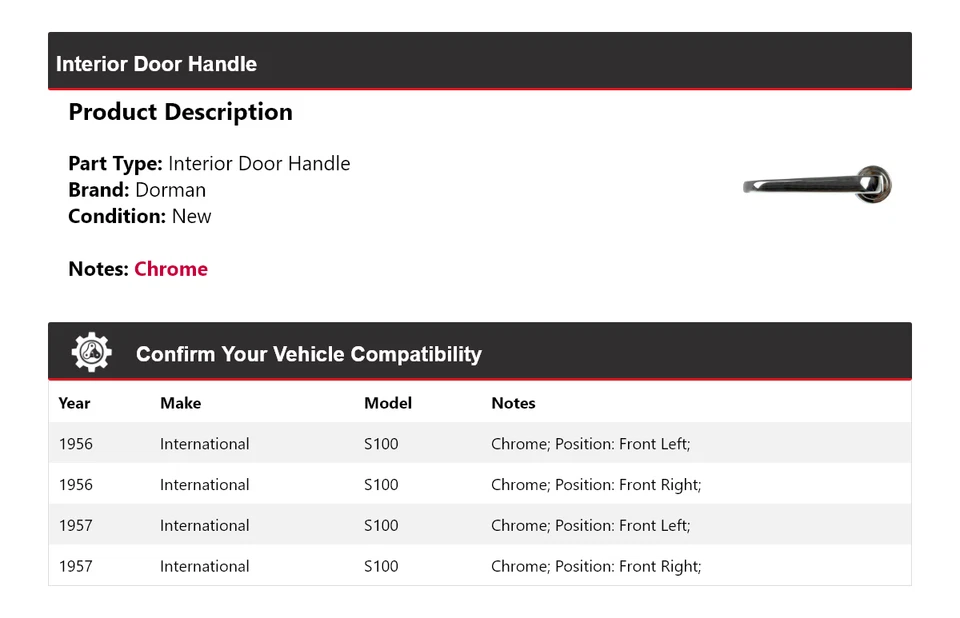Click the Model column header

(388, 403)
